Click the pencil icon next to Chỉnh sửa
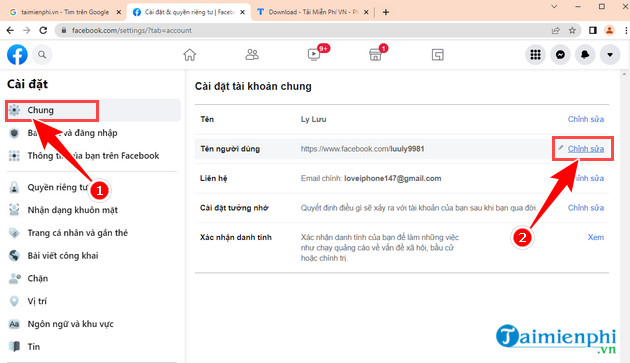The image size is (630, 363). pyautogui.click(x=560, y=148)
